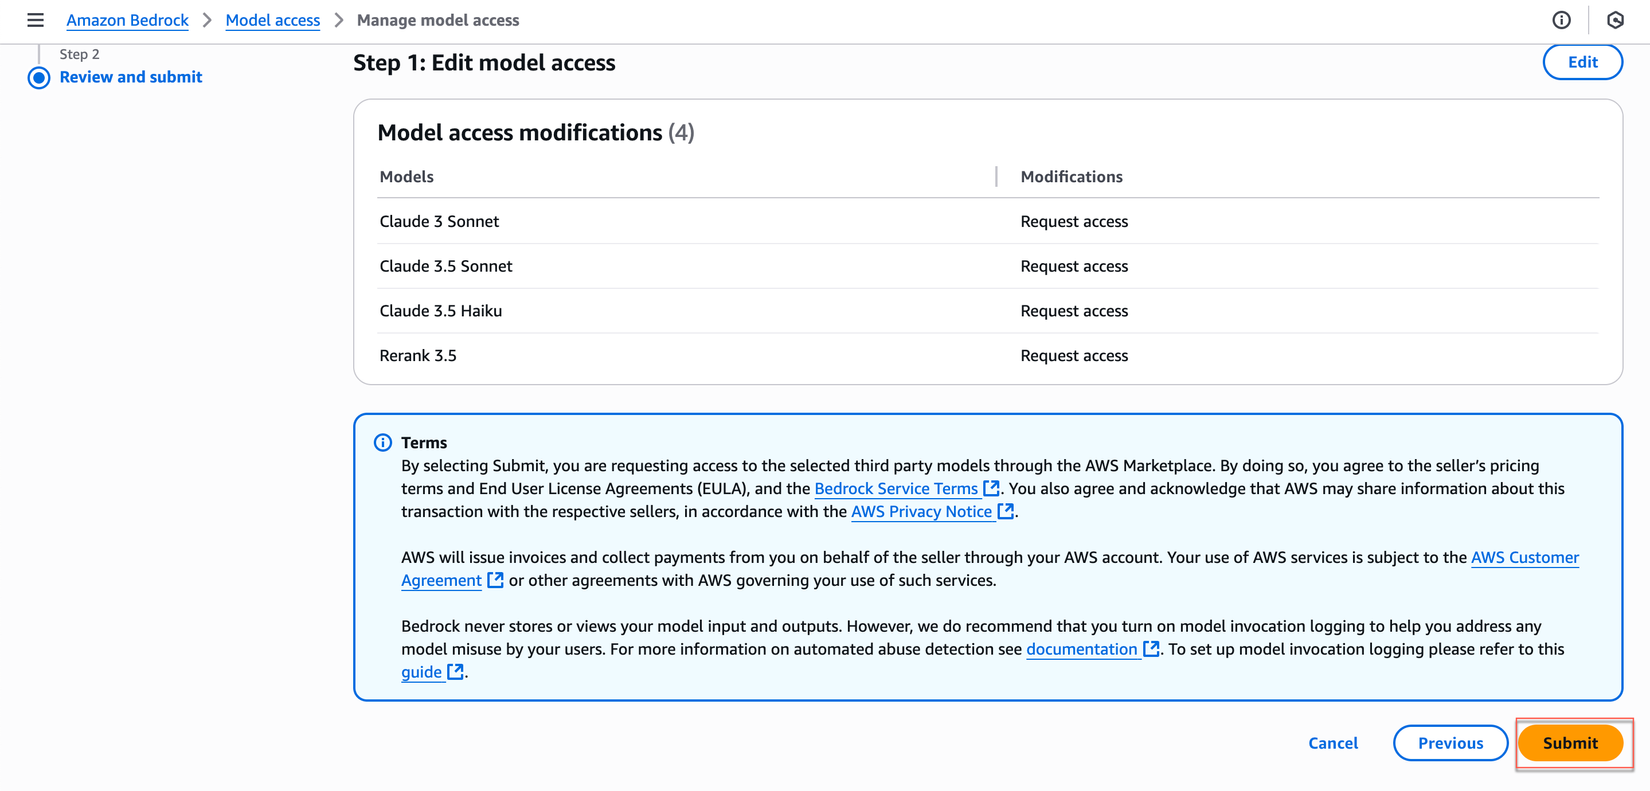Click the Models column divider handle

997,177
